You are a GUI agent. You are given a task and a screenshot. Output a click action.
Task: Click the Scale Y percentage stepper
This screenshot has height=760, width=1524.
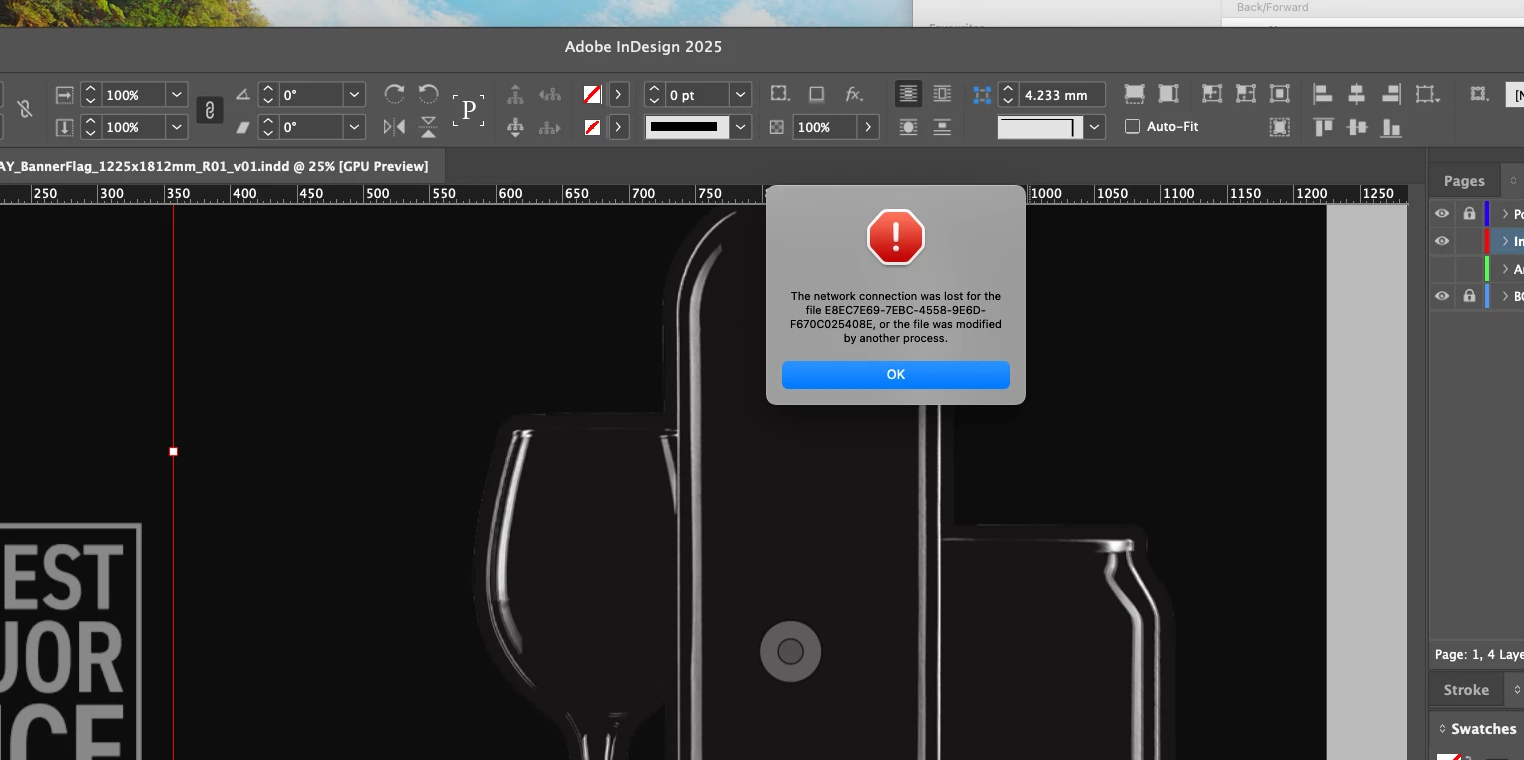point(91,127)
